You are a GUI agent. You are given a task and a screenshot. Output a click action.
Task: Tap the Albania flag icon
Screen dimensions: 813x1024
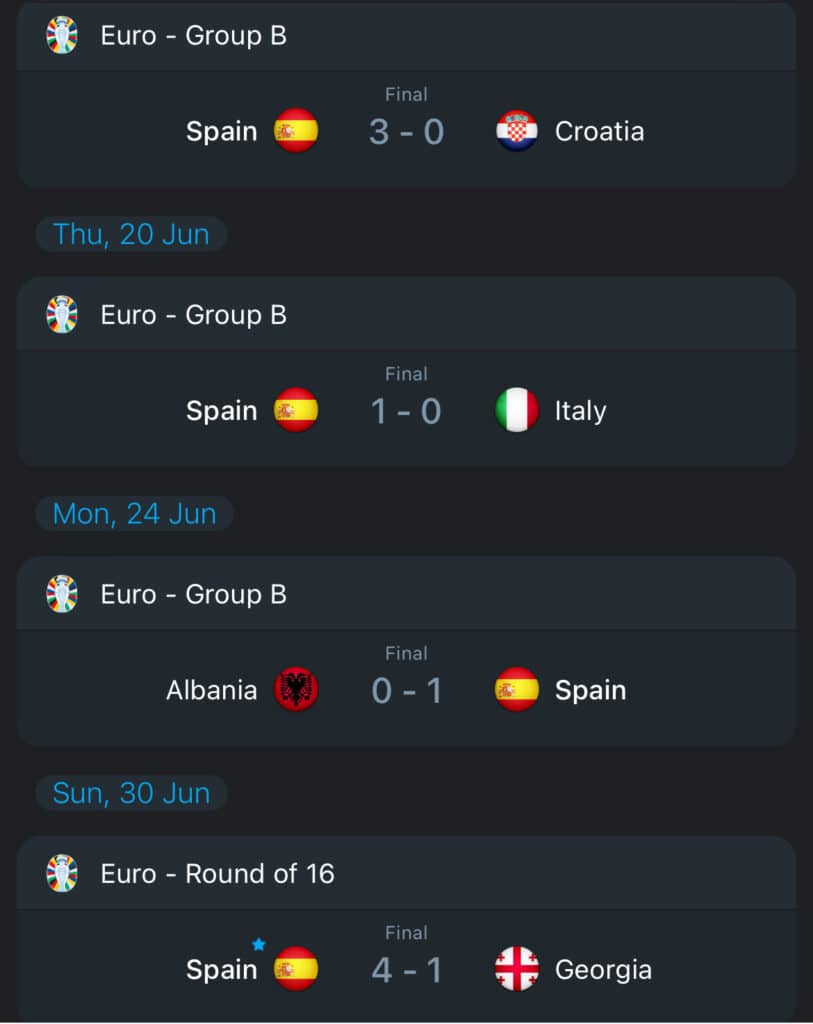click(x=296, y=690)
